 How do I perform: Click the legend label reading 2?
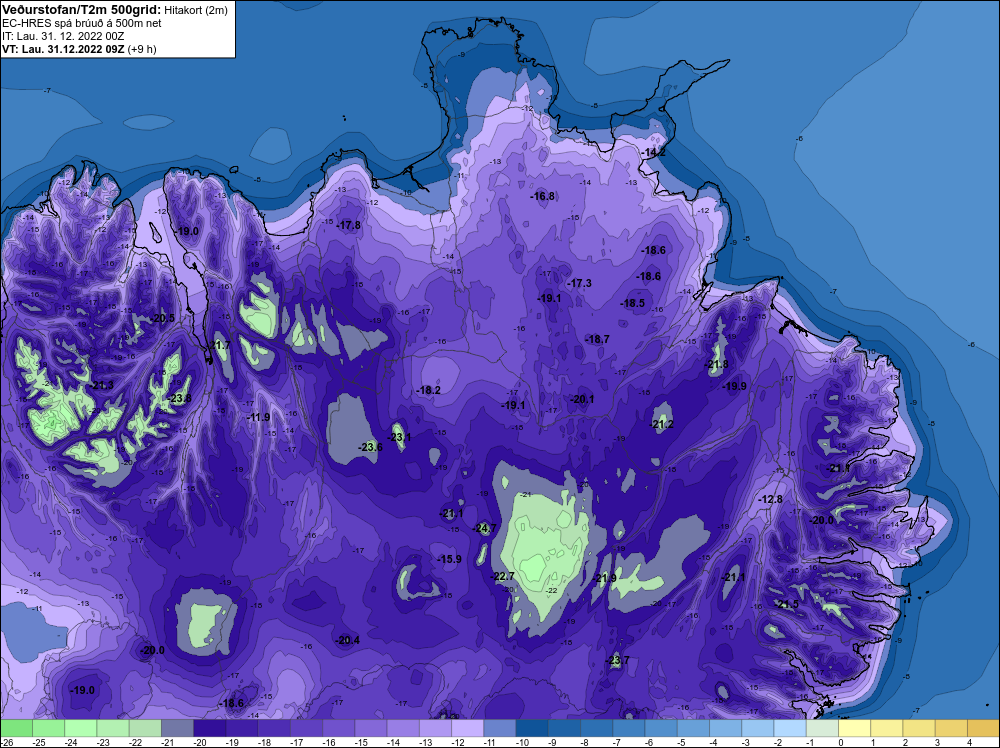(x=905, y=742)
